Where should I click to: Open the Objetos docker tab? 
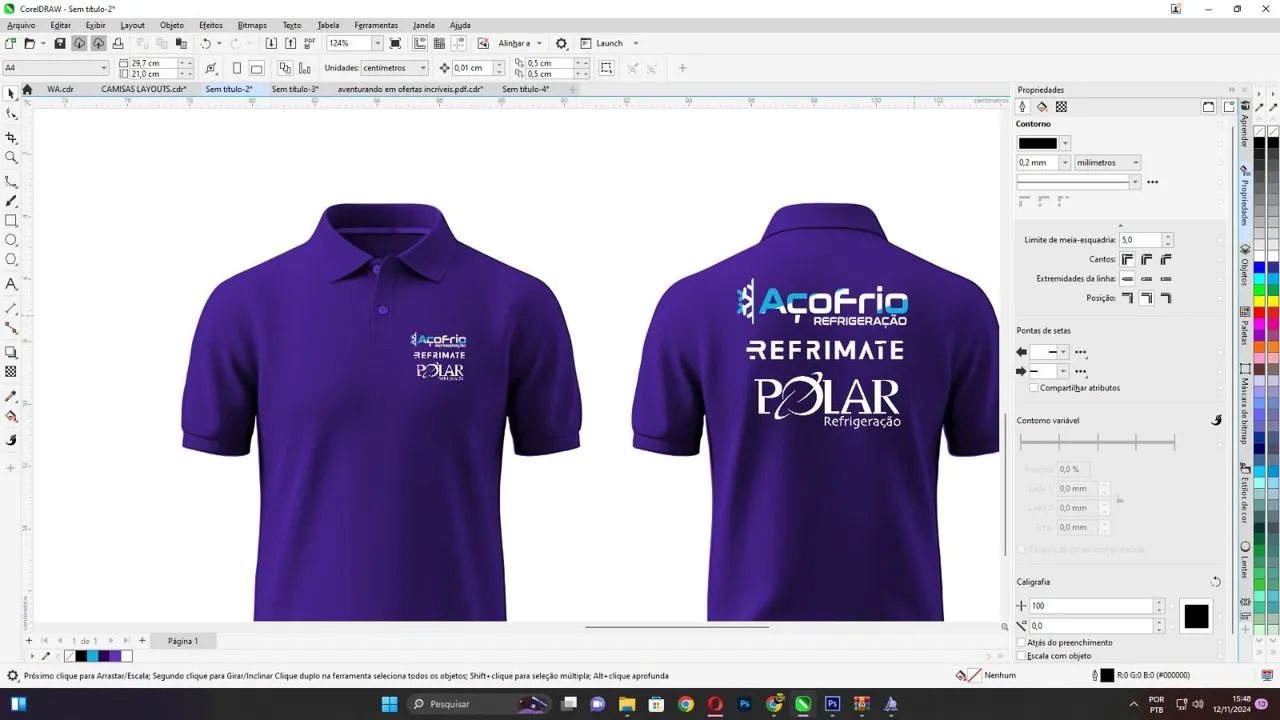pyautogui.click(x=1245, y=265)
